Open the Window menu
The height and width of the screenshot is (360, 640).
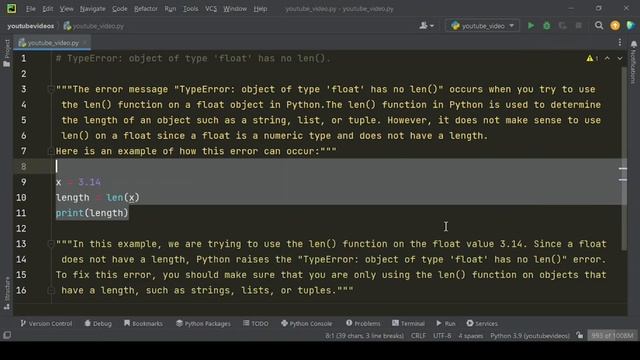click(x=235, y=9)
